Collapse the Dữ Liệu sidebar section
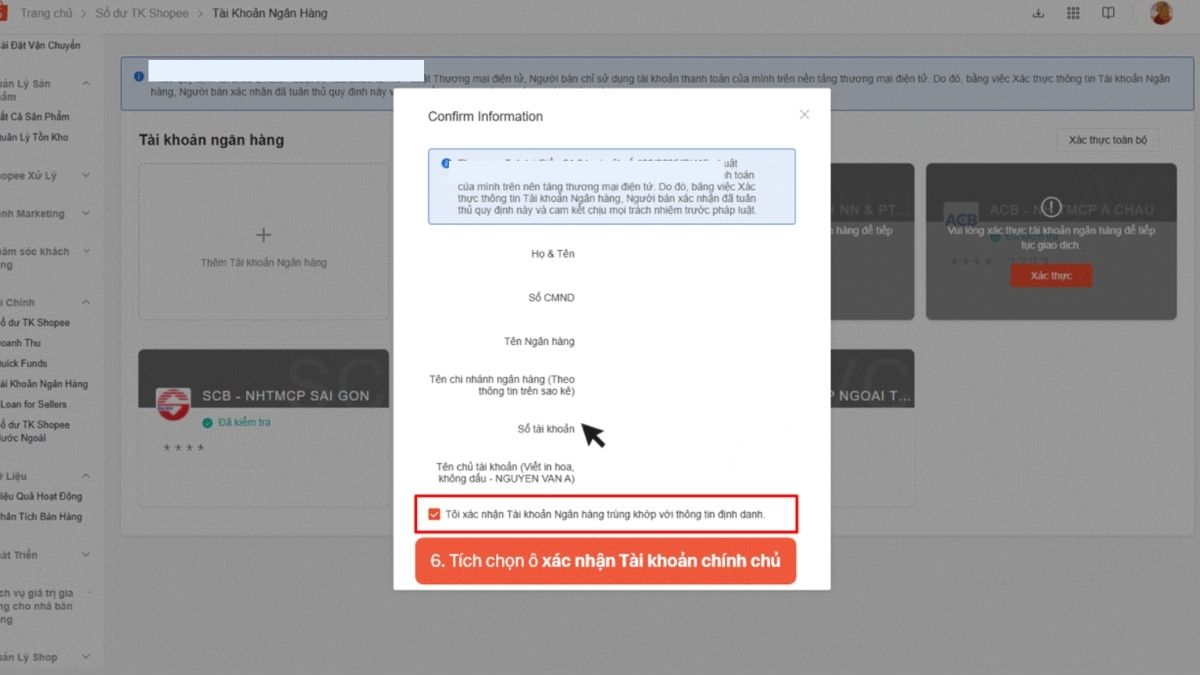The width and height of the screenshot is (1200, 675). point(86,476)
